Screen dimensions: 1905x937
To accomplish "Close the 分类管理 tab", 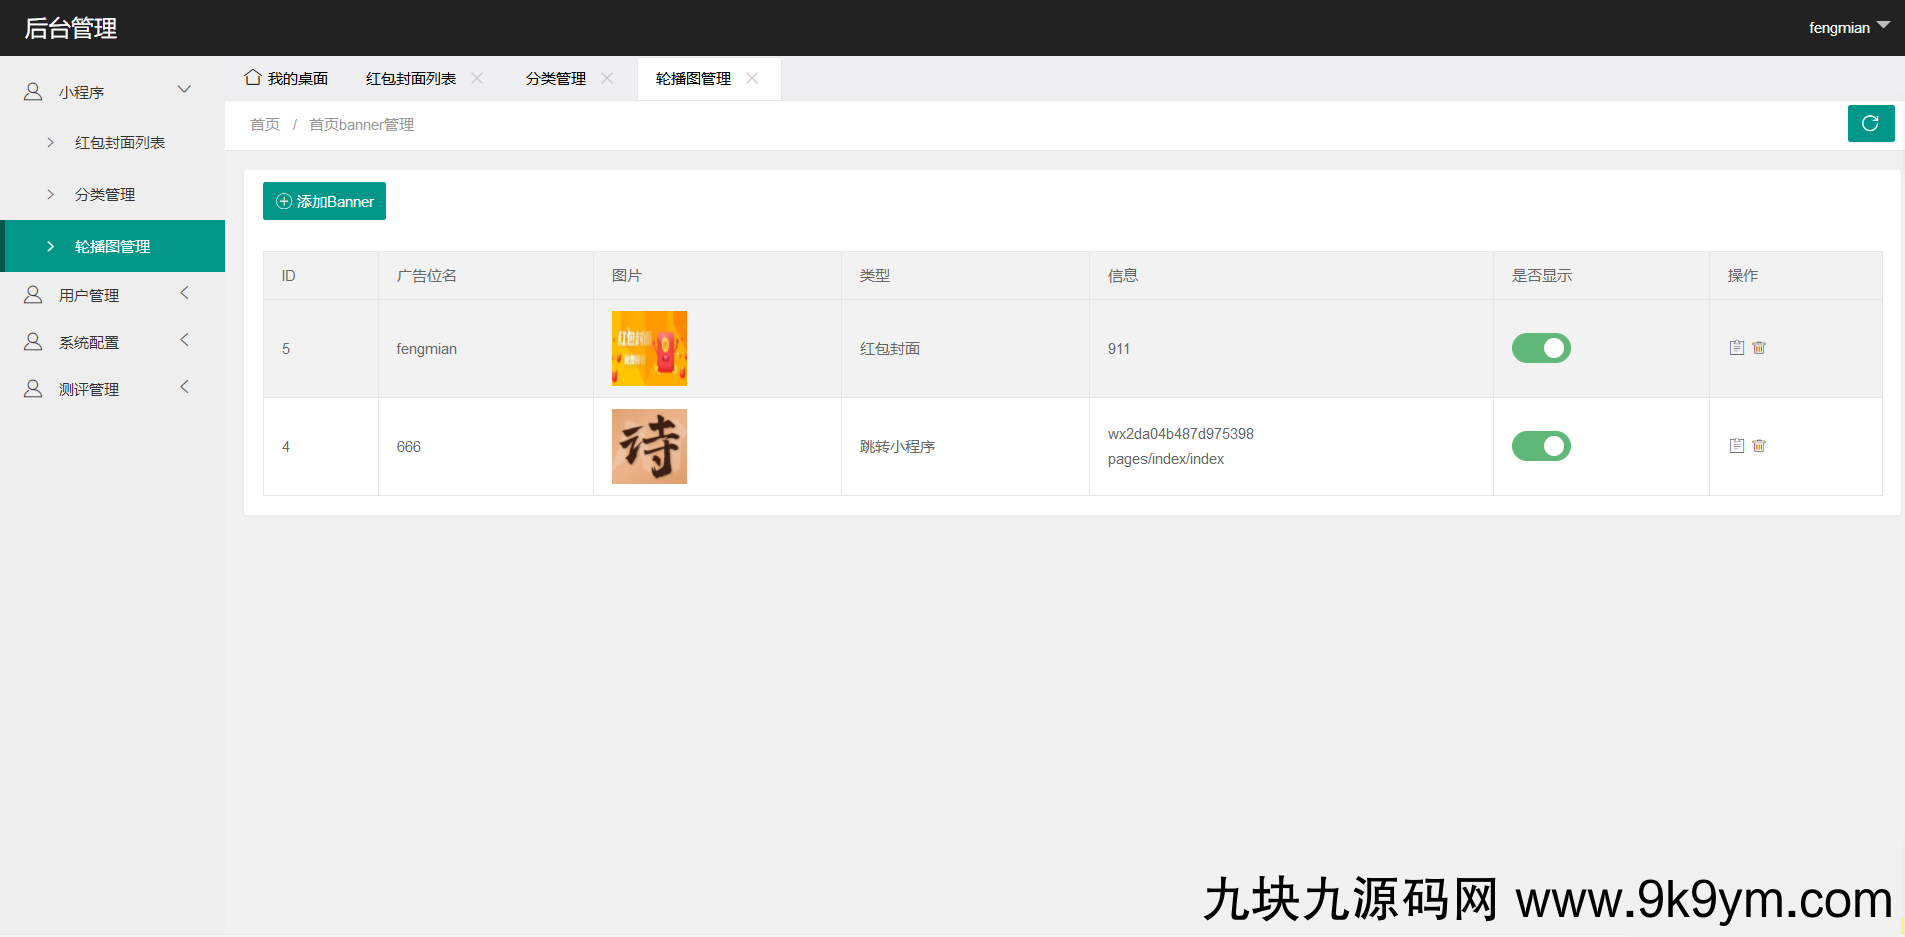I will (x=607, y=78).
